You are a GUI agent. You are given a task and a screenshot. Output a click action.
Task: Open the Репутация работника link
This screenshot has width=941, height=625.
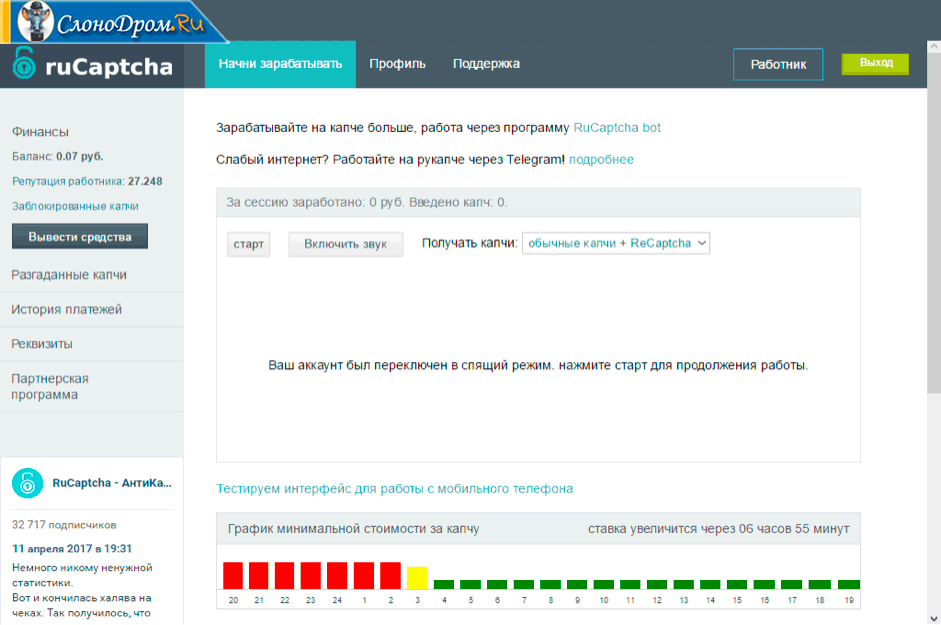87,181
